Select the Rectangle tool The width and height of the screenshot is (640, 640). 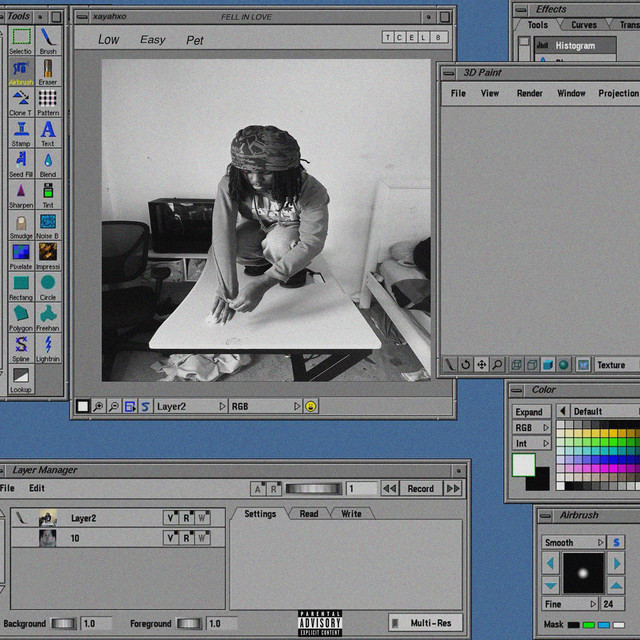pyautogui.click(x=21, y=287)
